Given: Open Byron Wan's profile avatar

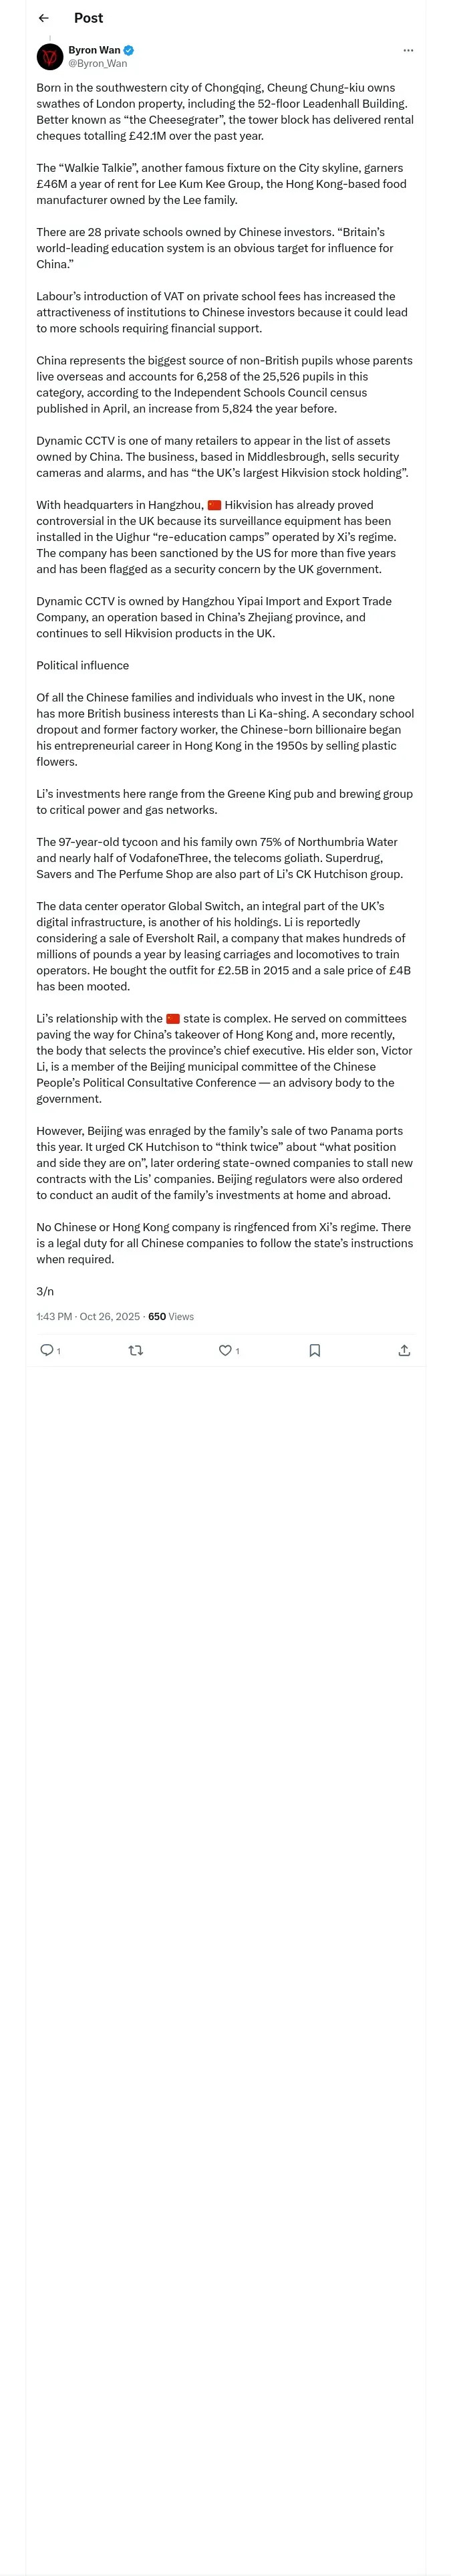Looking at the screenshot, I should point(50,56).
